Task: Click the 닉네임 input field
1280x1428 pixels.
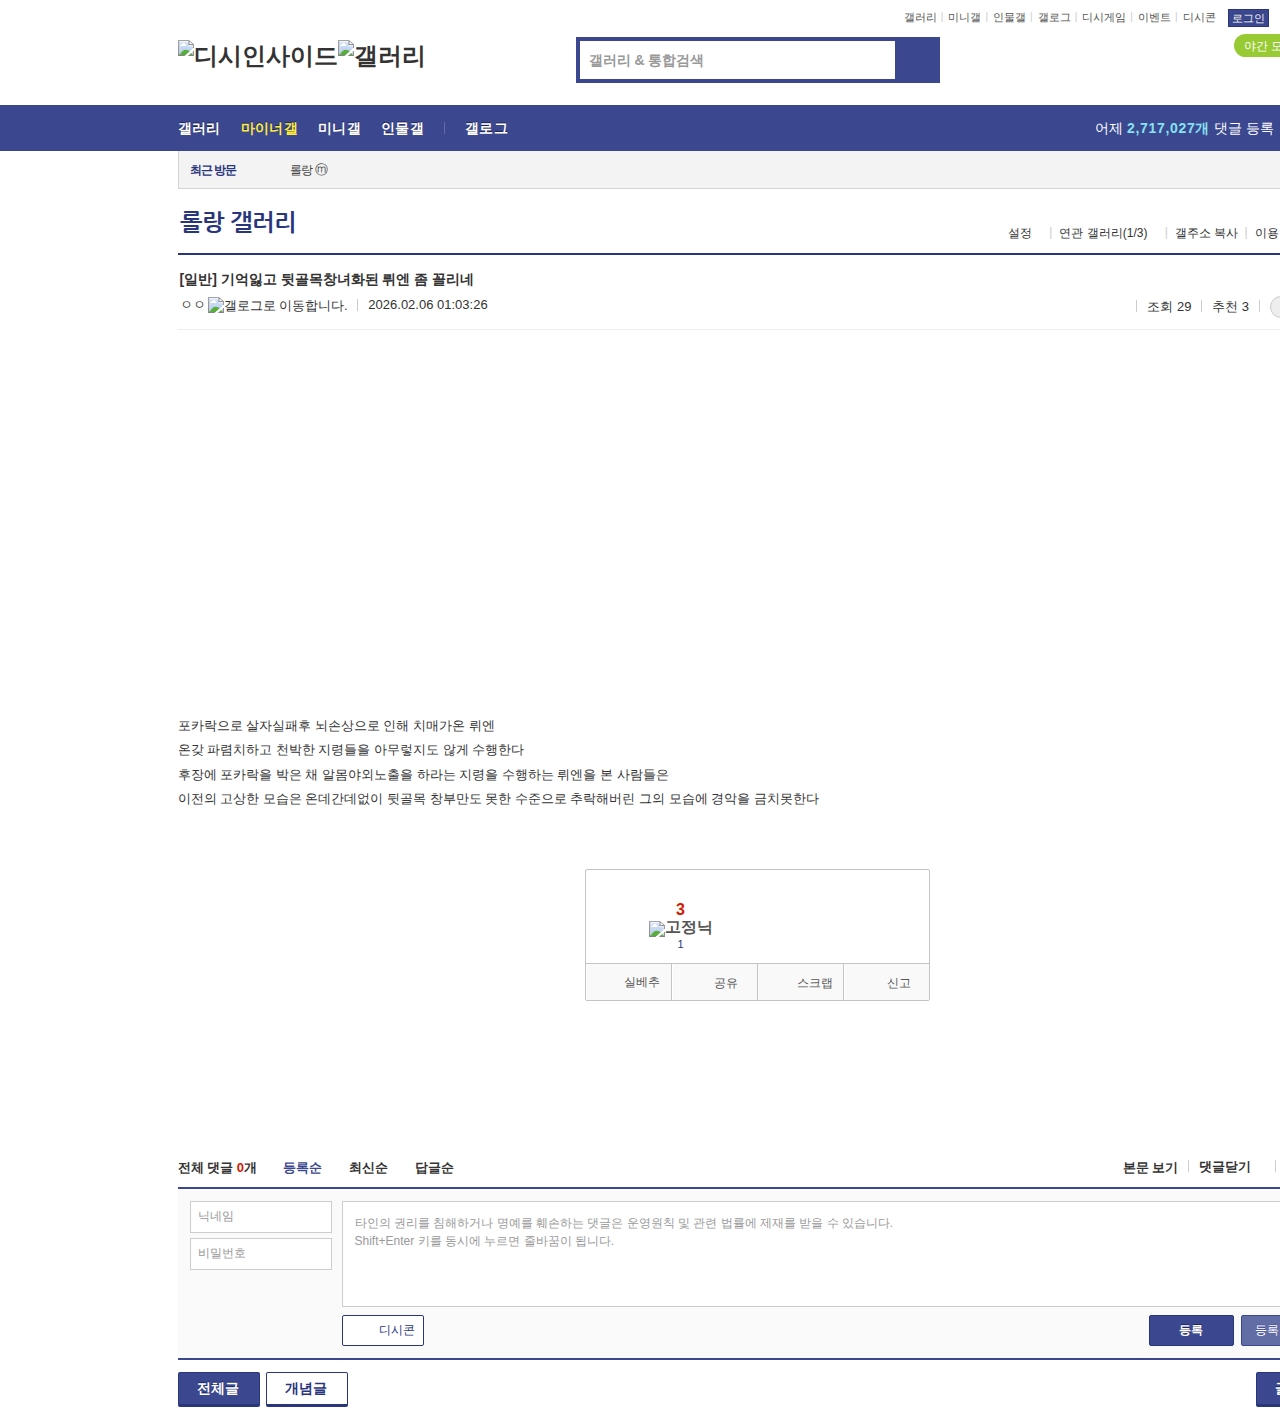Action: click(x=261, y=1217)
